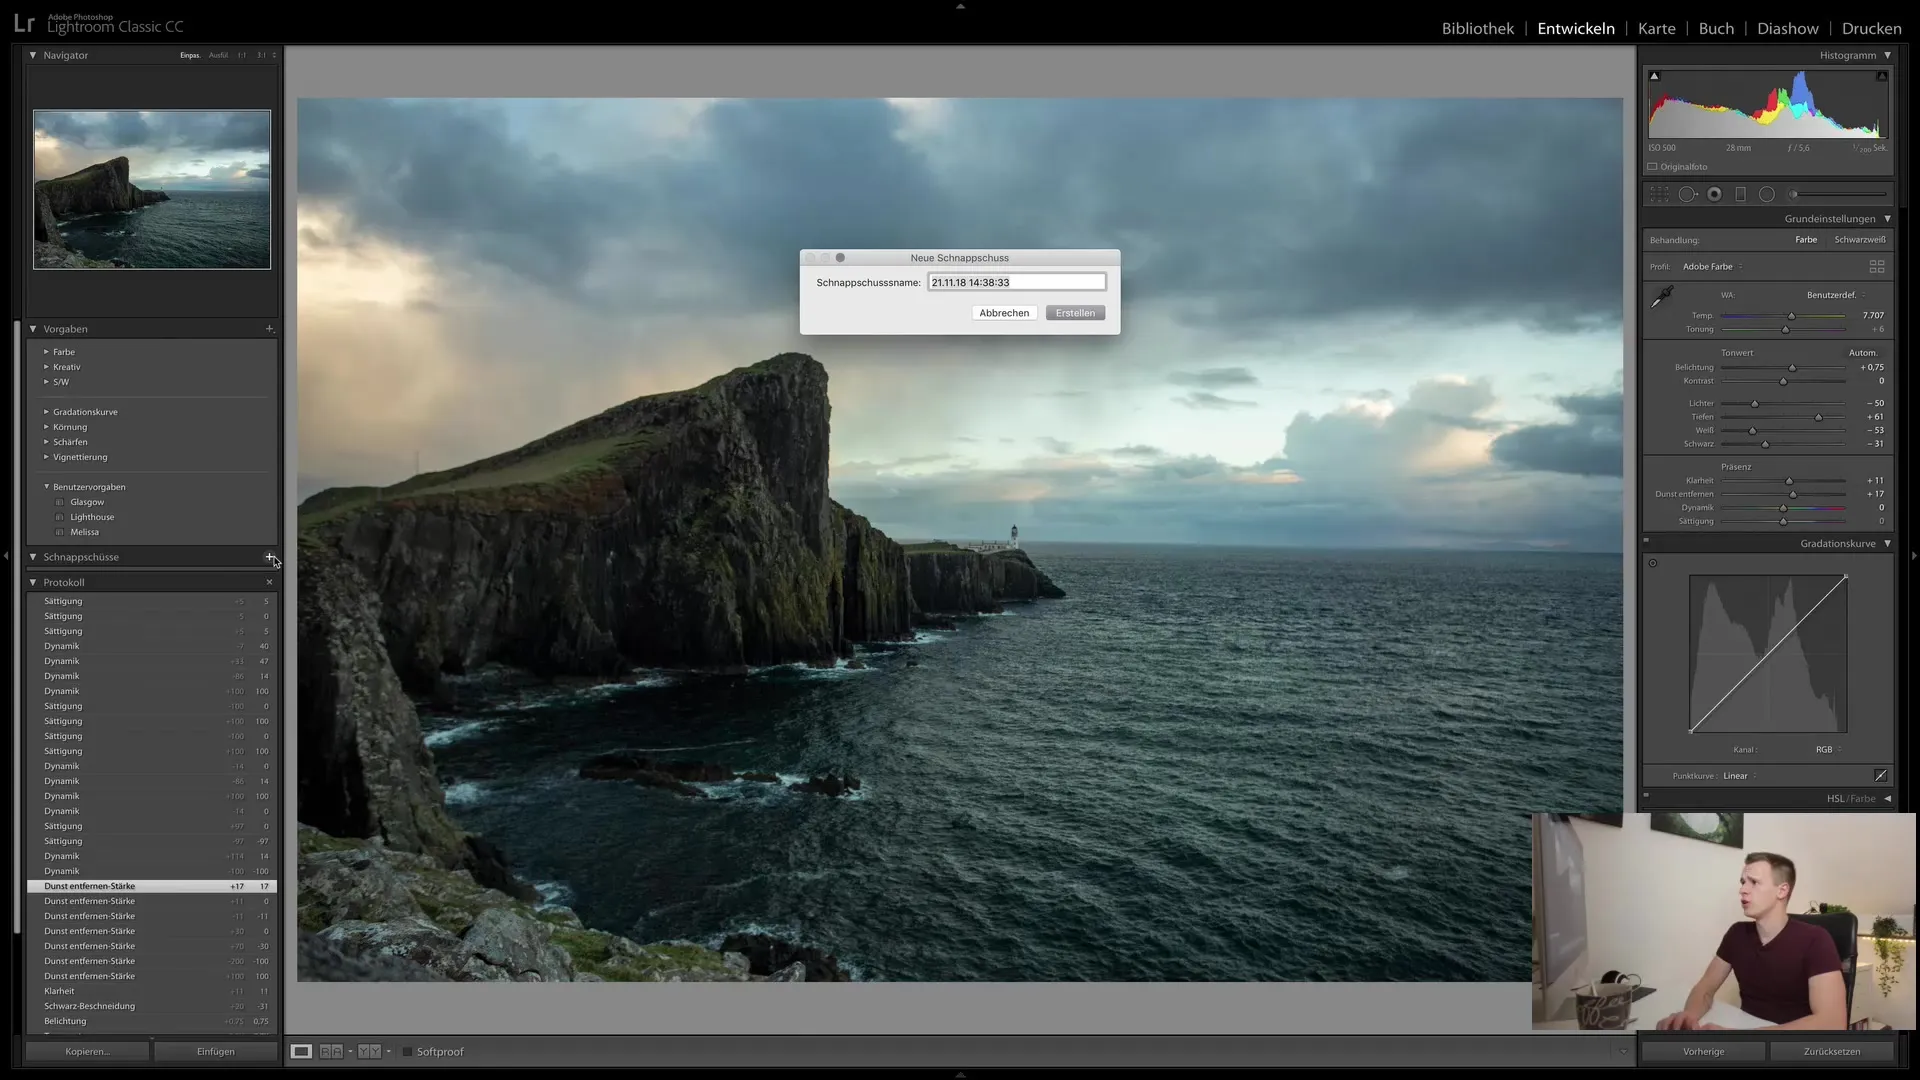Clear history with the Protokoll X icon

tap(269, 582)
